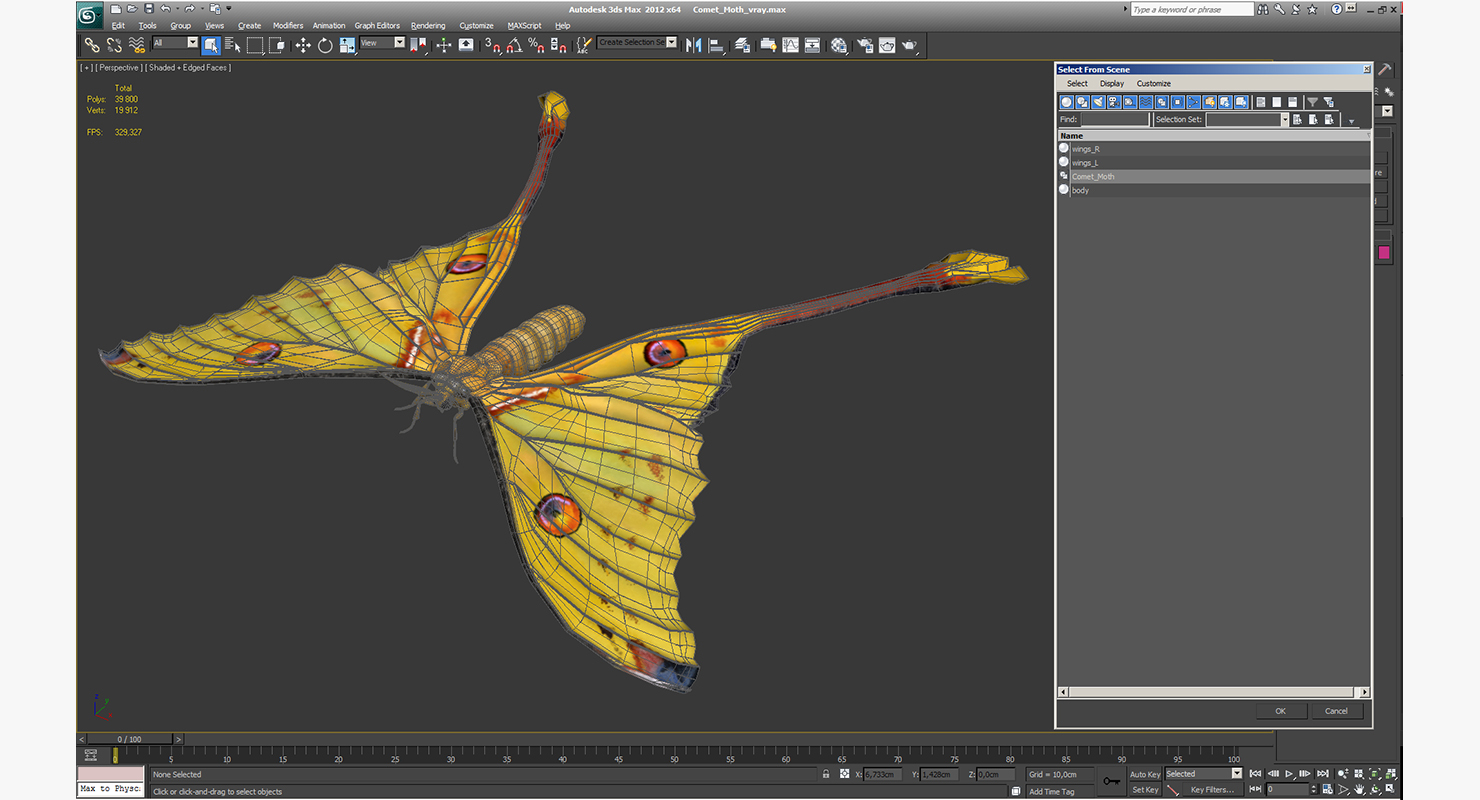Viewport: 1480px width, 800px height.
Task: Open Key Filters button
Action: (1211, 790)
